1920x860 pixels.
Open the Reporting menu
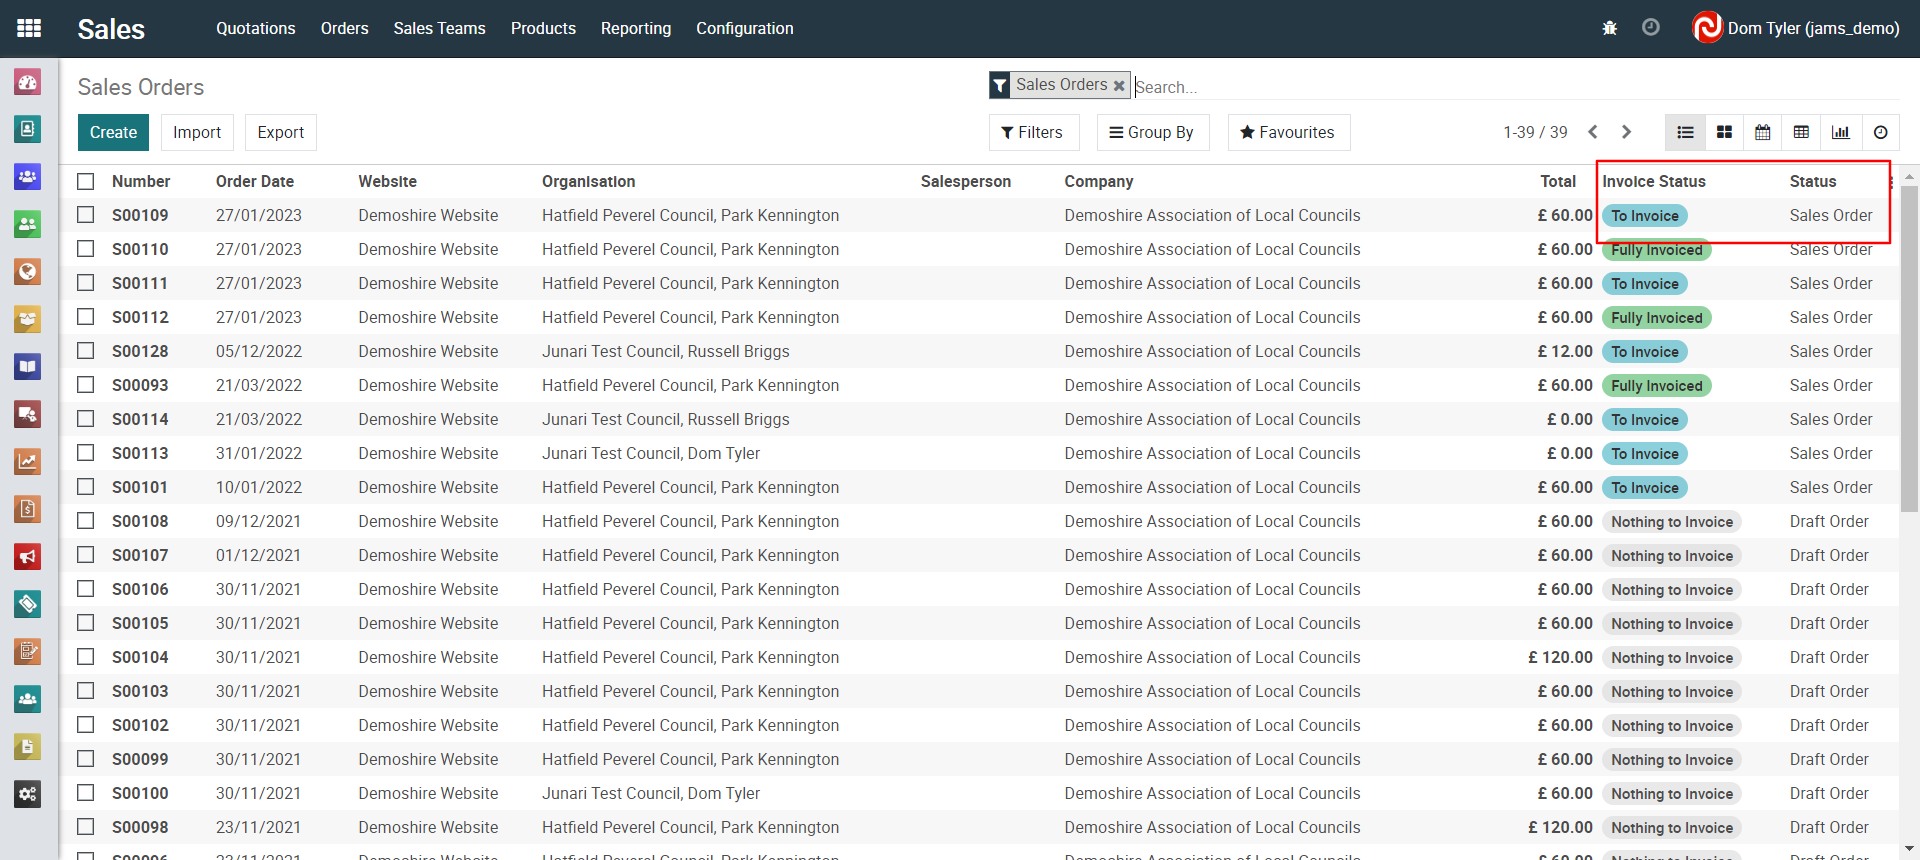pyautogui.click(x=635, y=28)
